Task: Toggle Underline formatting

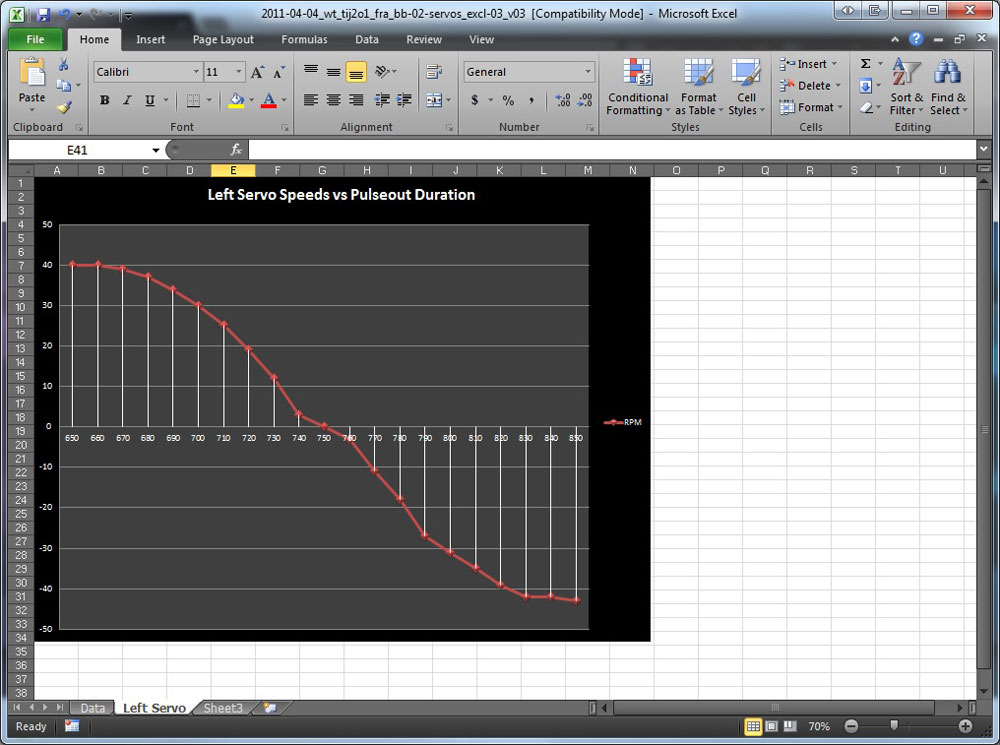Action: point(150,100)
